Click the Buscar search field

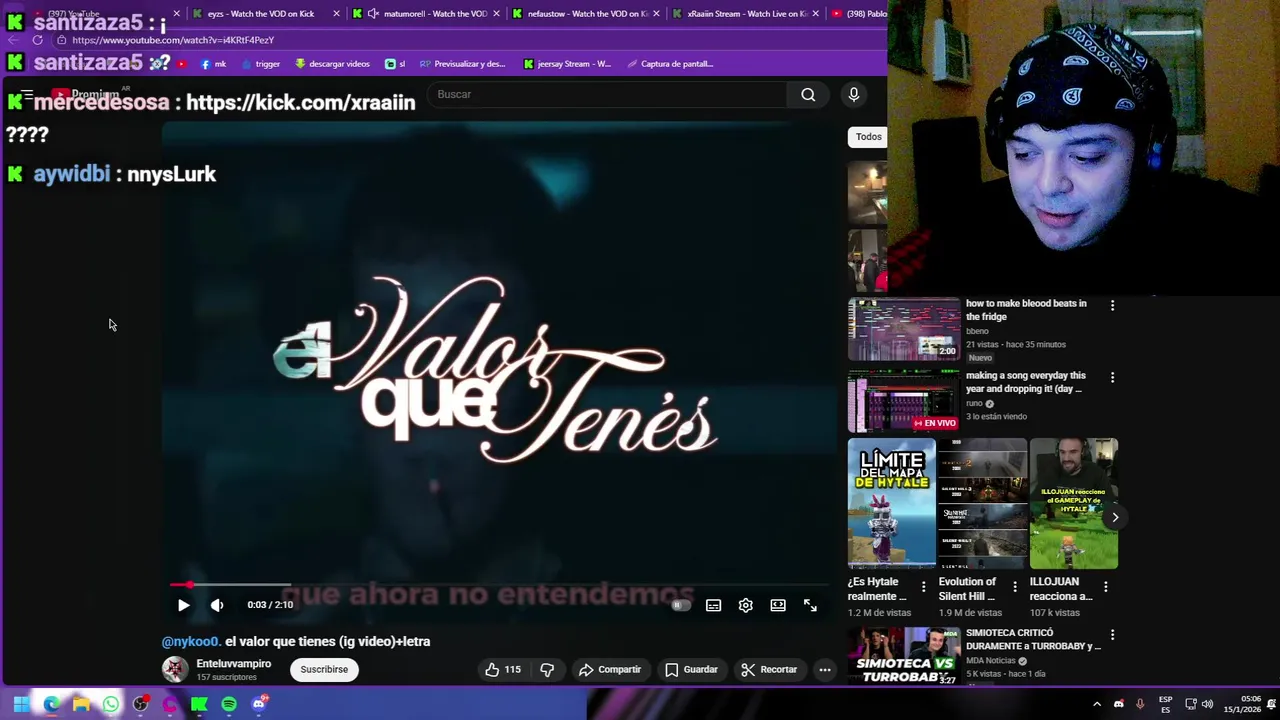(607, 94)
